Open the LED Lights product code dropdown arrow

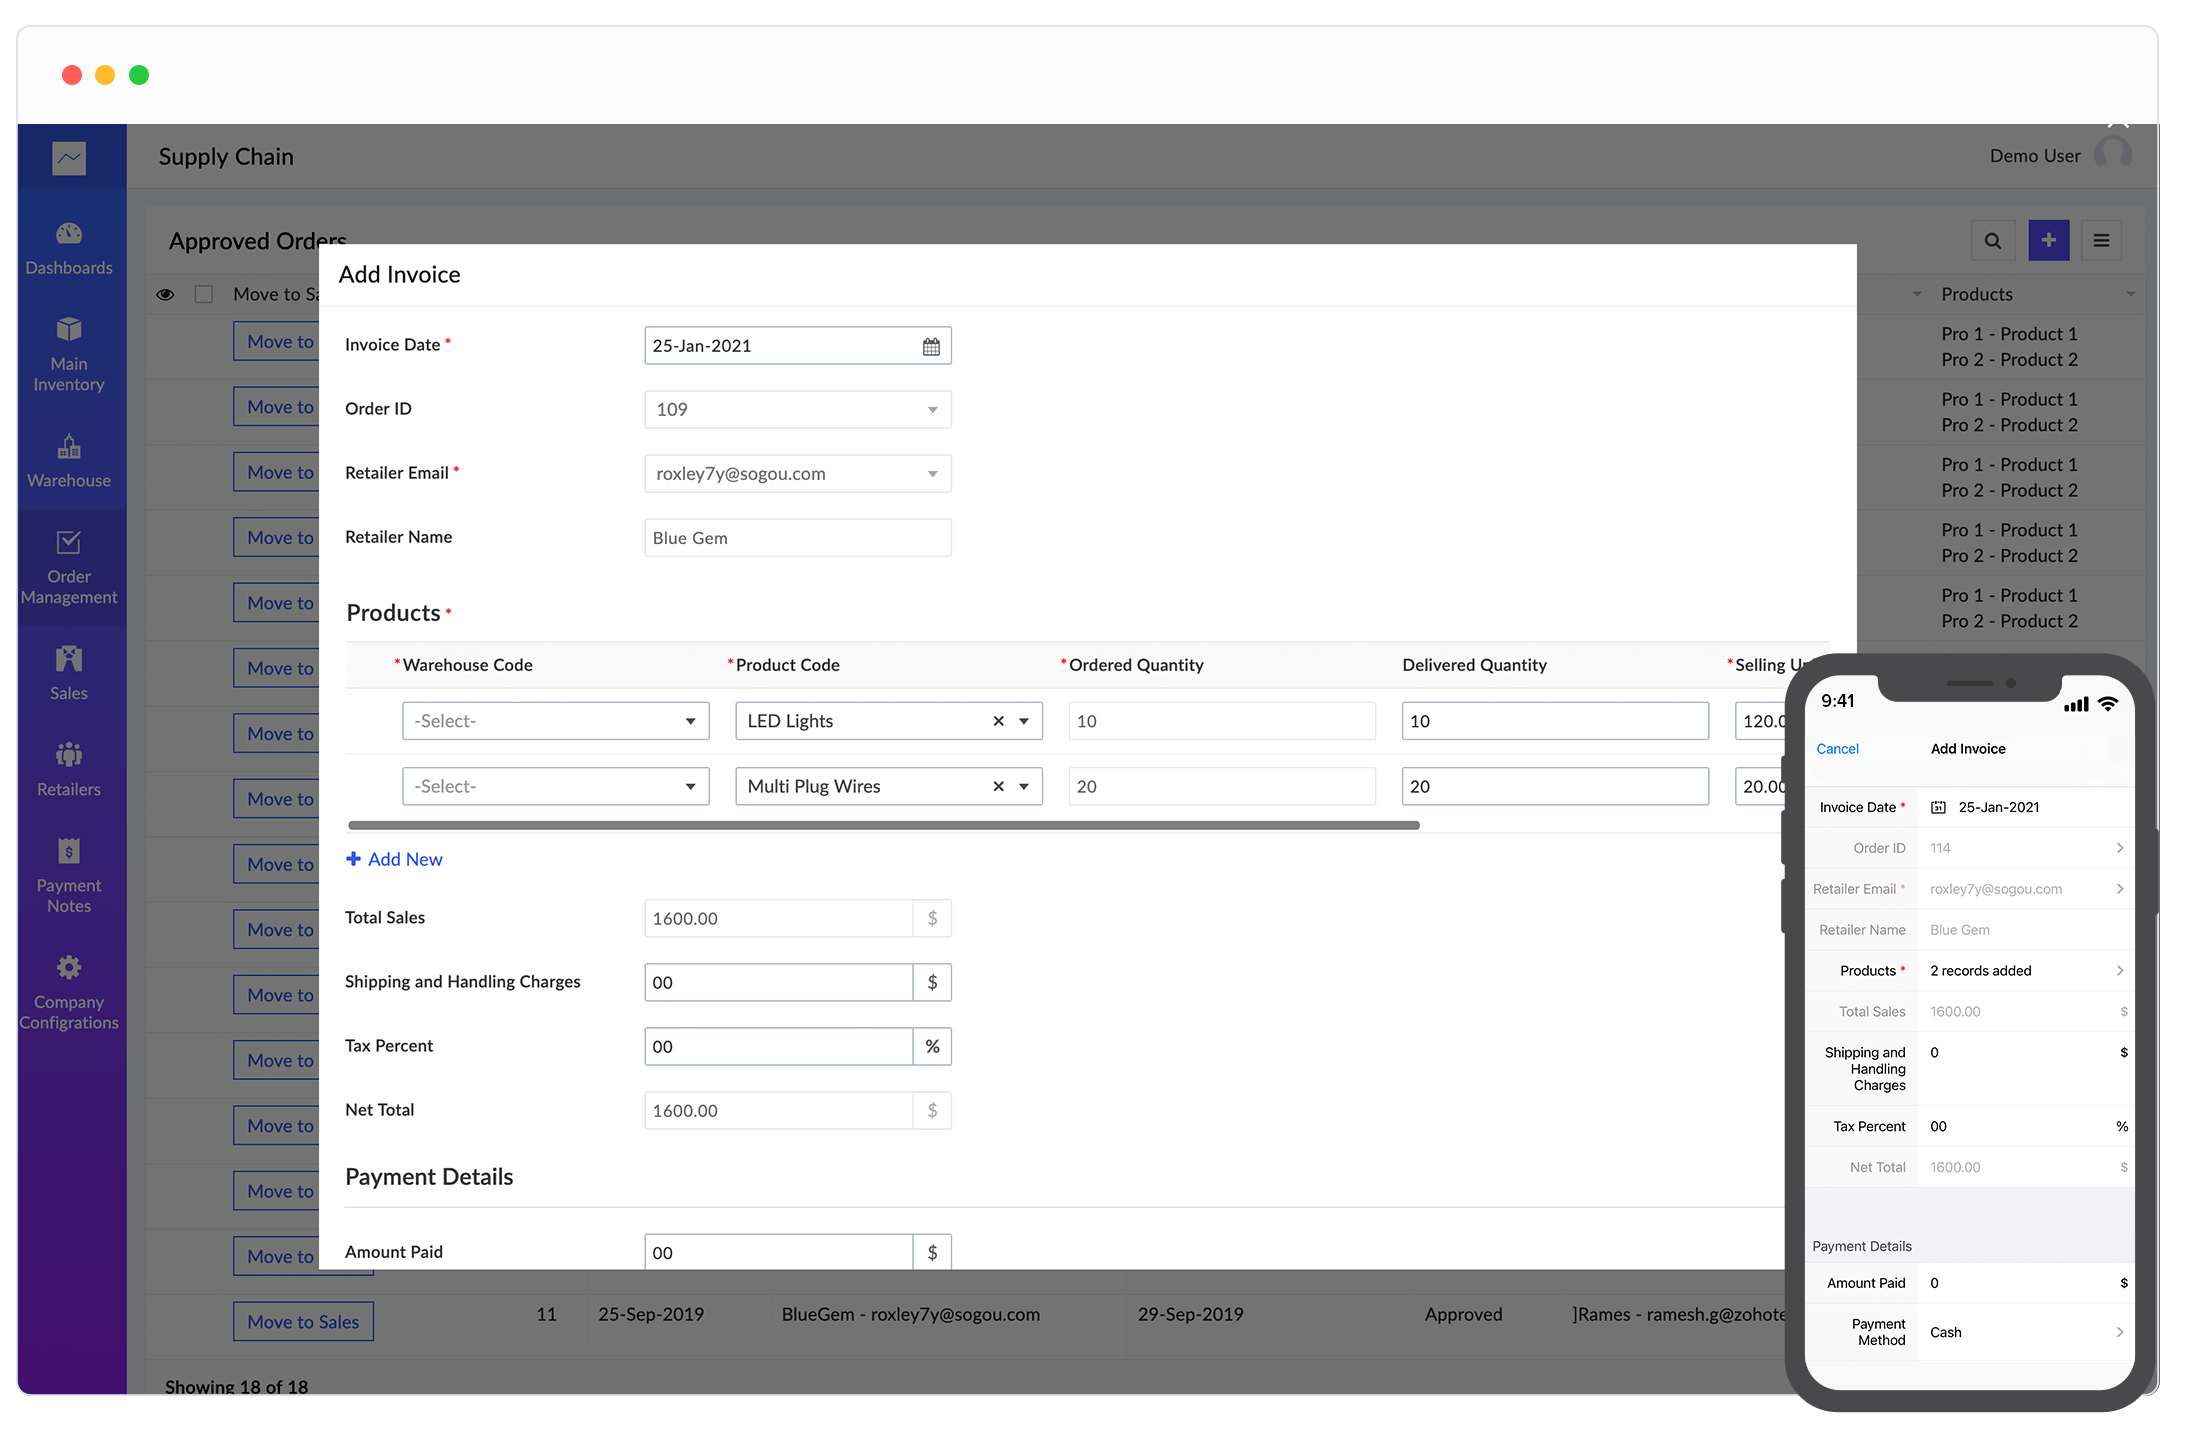coord(1024,721)
